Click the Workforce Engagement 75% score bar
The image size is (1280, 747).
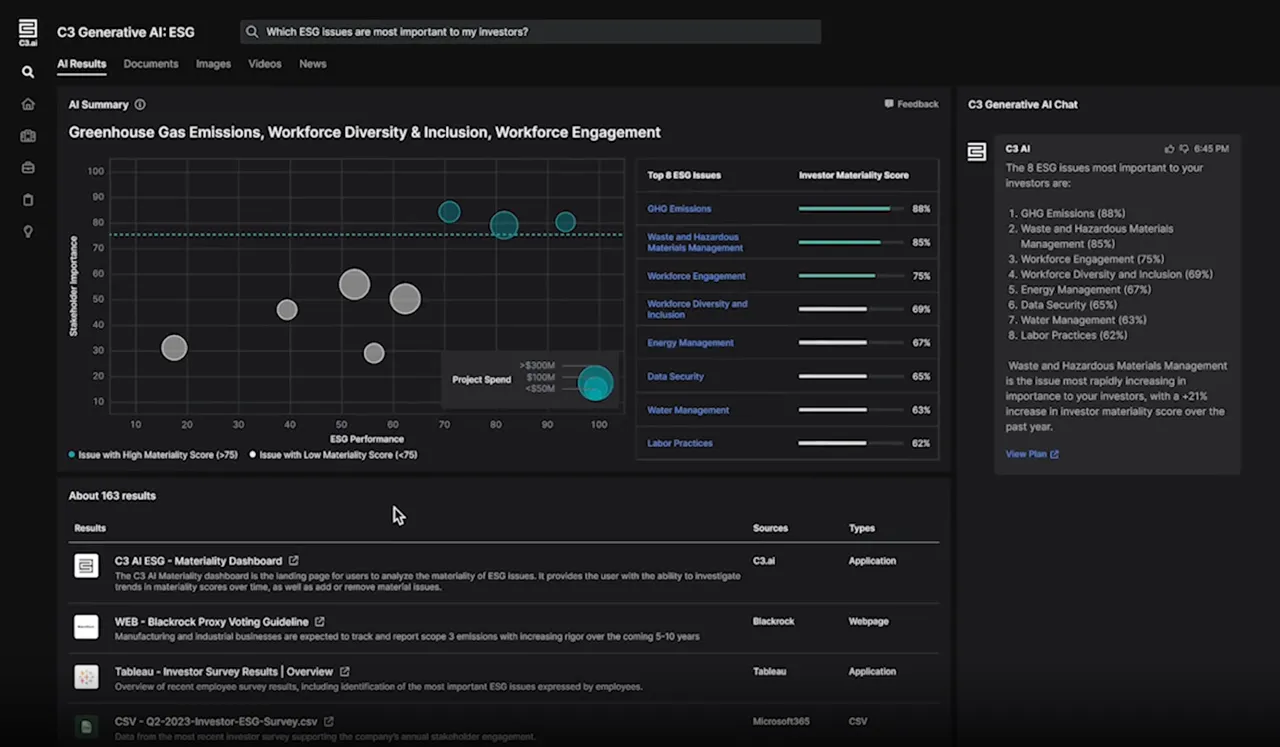[851, 276]
